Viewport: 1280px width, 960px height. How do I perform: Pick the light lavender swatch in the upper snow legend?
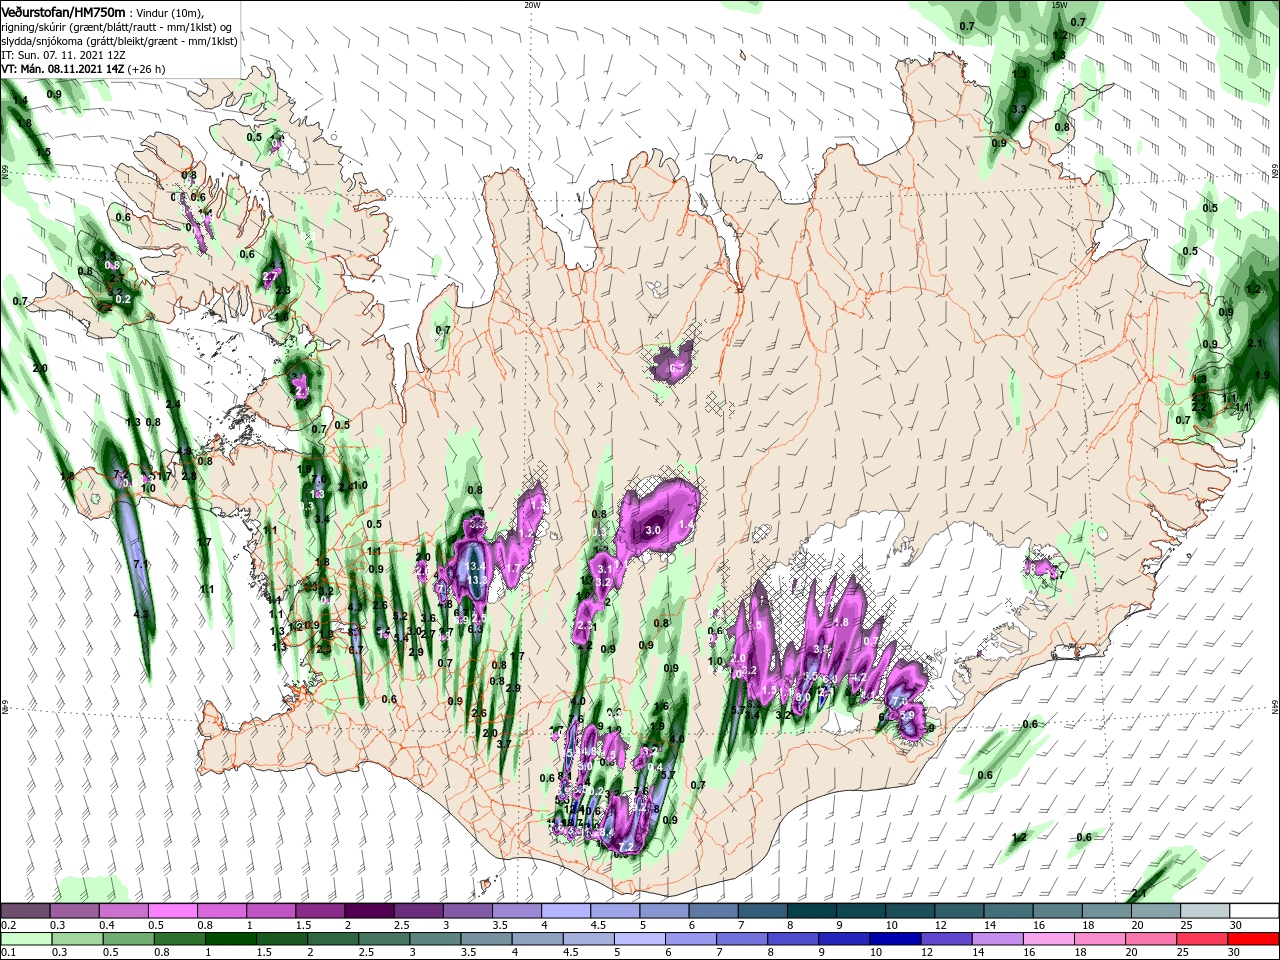566,911
